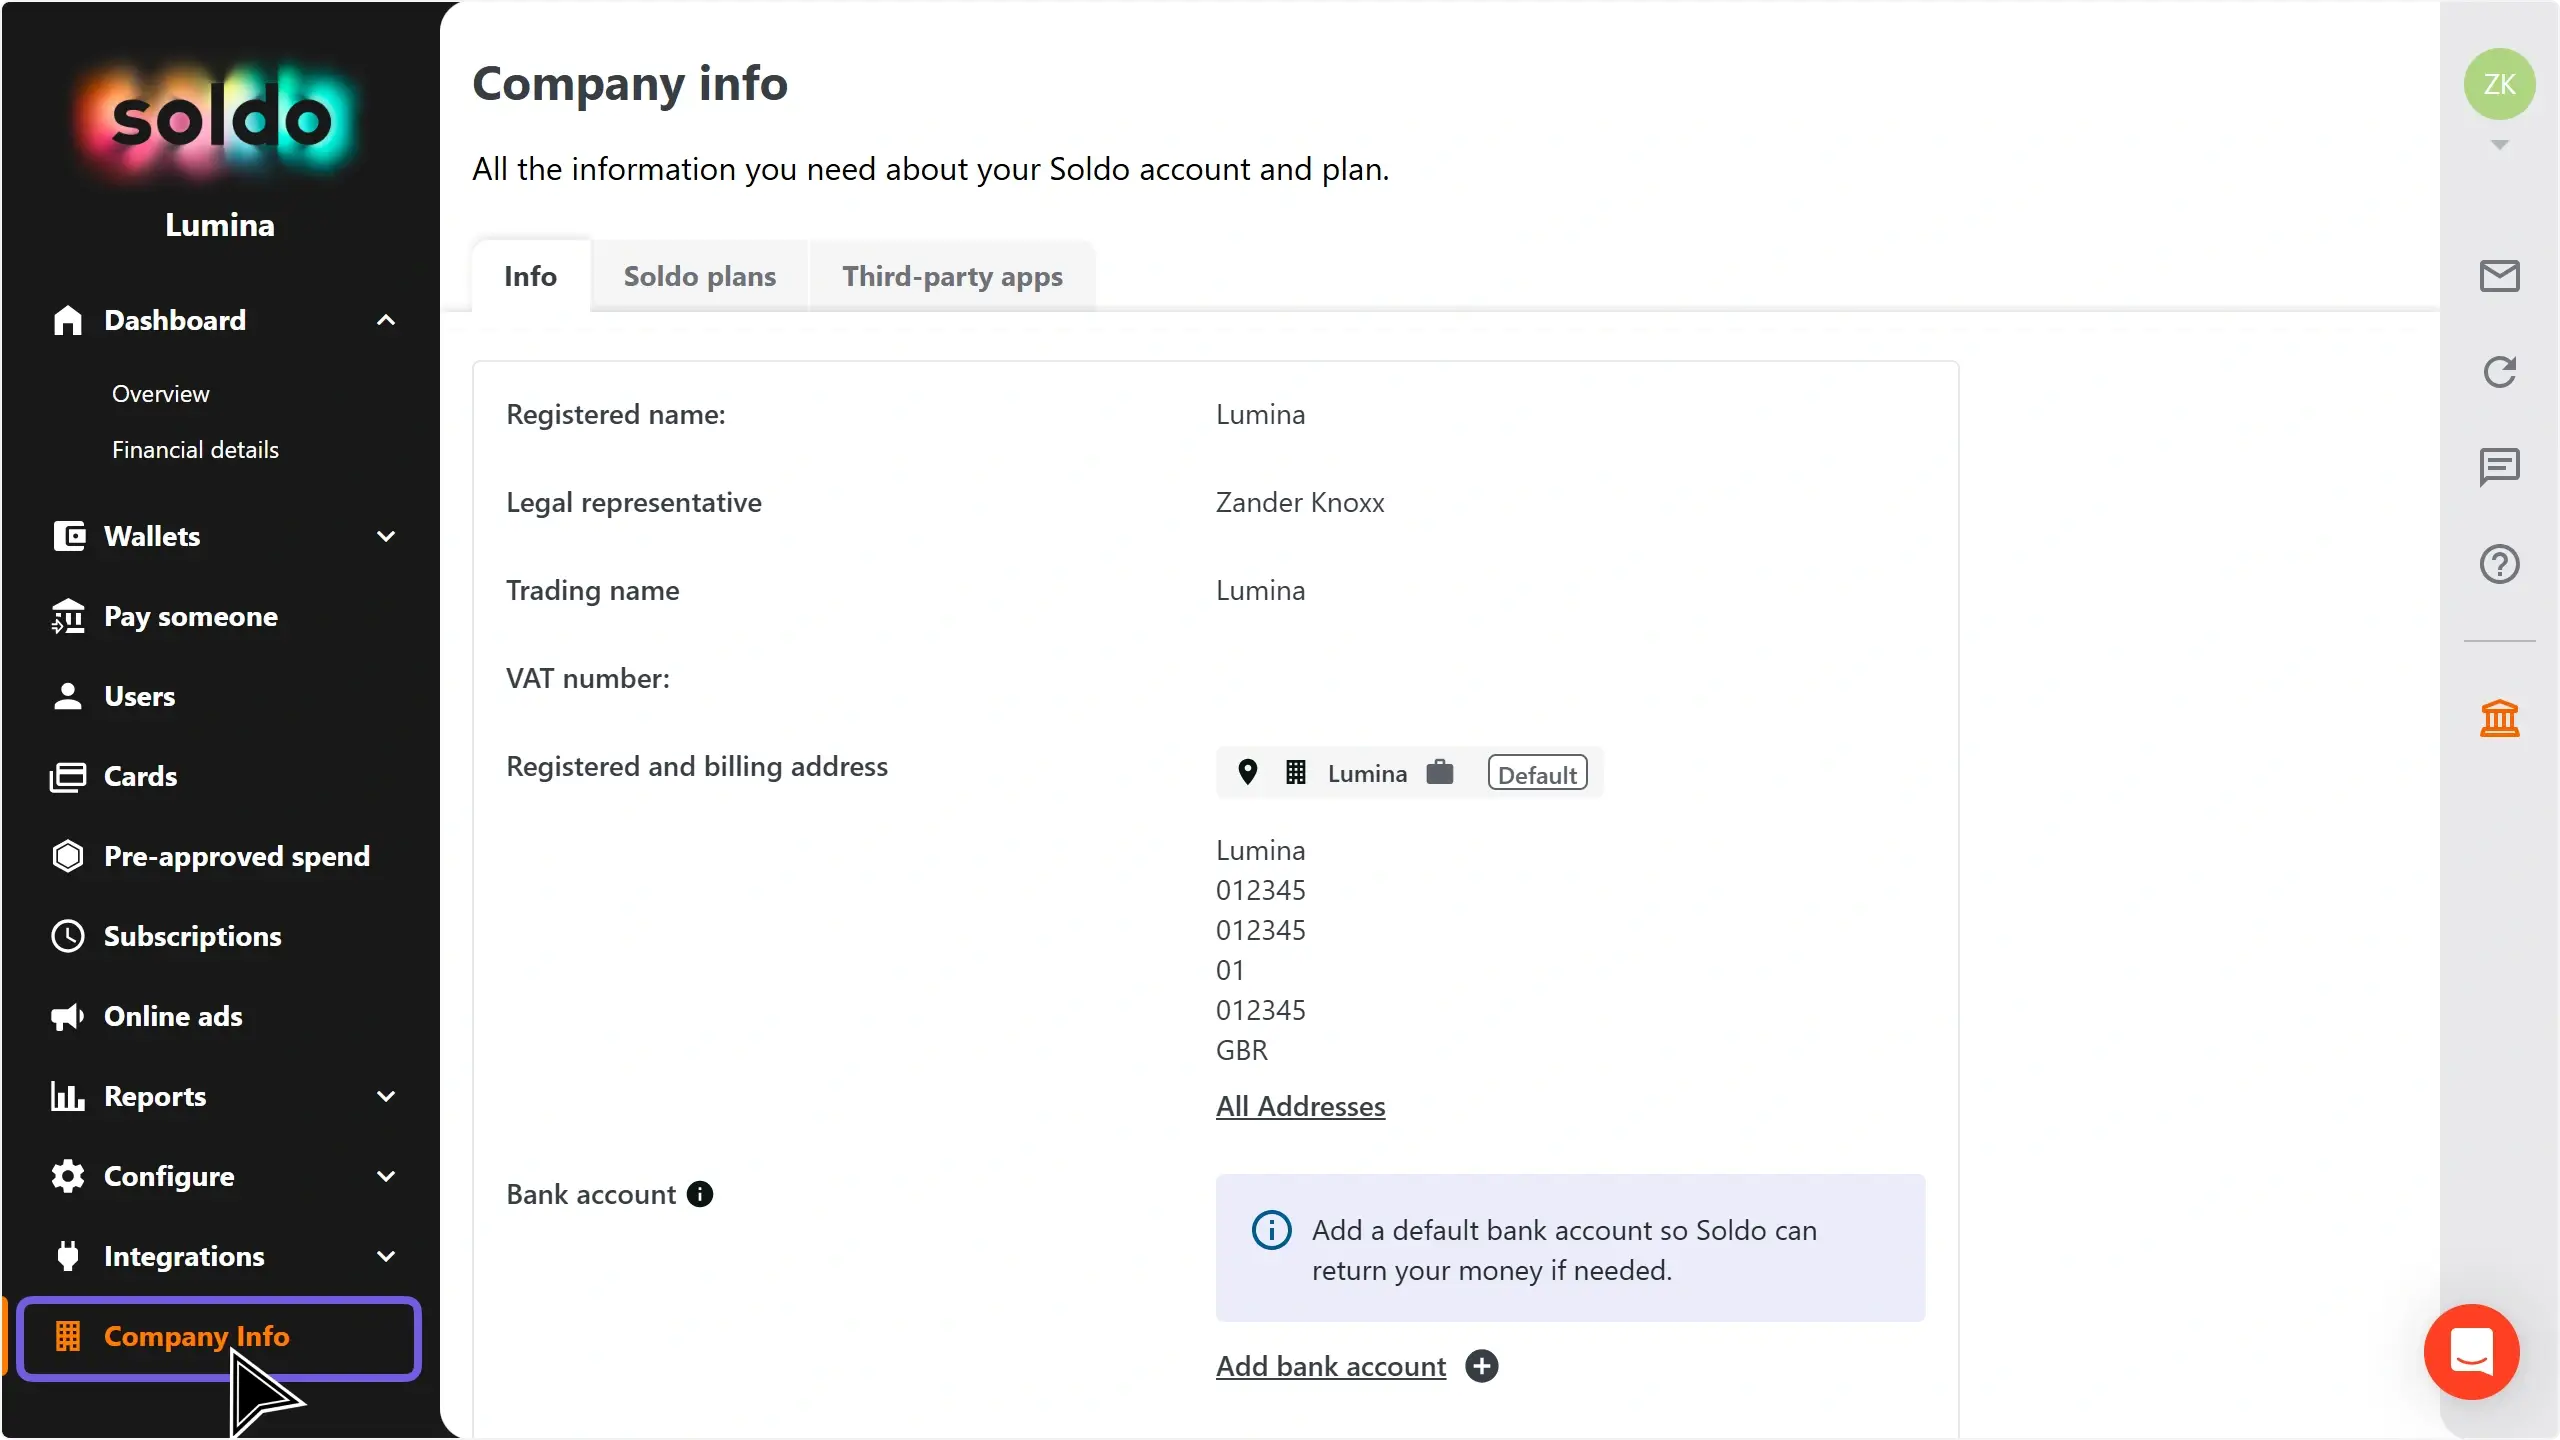Click the GBR country line

pos(1242,1050)
